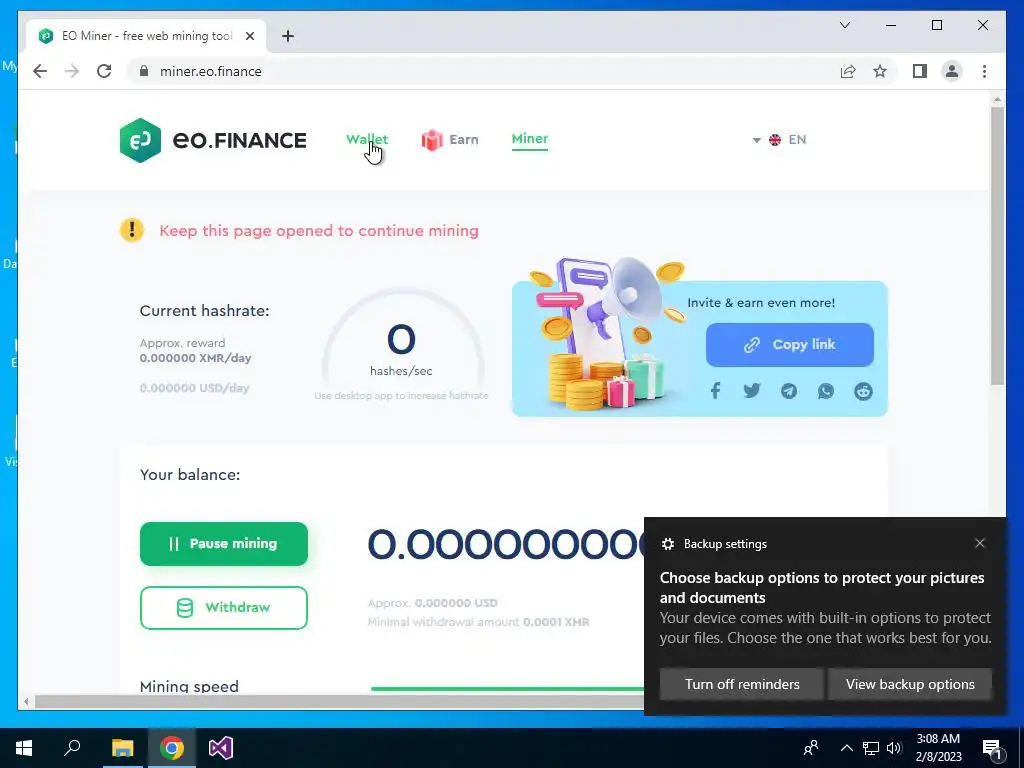Open Chrome three-dot menu

984,71
